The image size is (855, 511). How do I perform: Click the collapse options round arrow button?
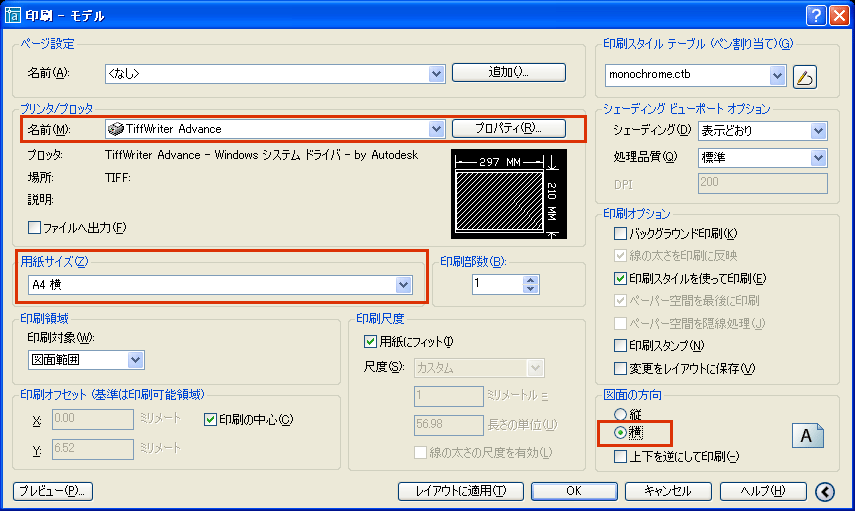click(825, 492)
